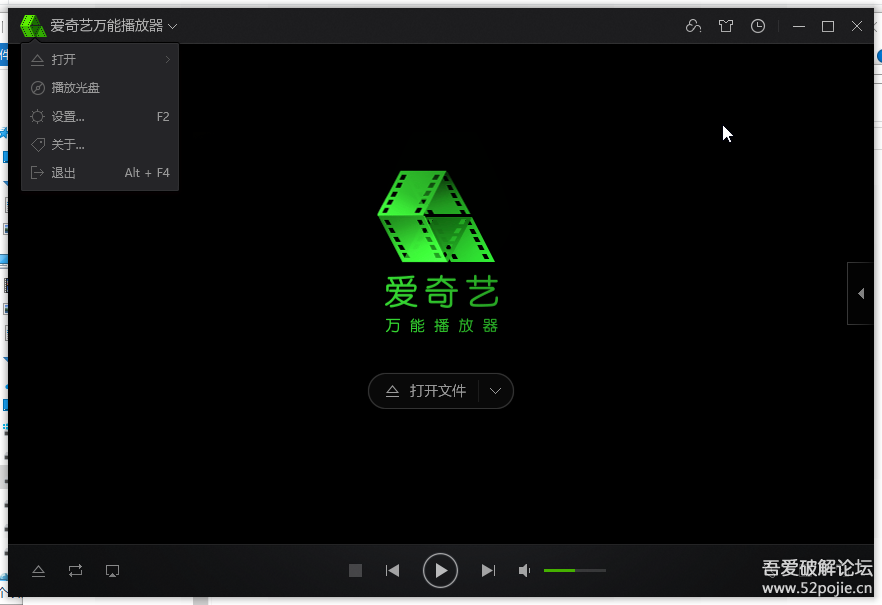
Task: Click the 打开文件 button
Action: (x=427, y=391)
